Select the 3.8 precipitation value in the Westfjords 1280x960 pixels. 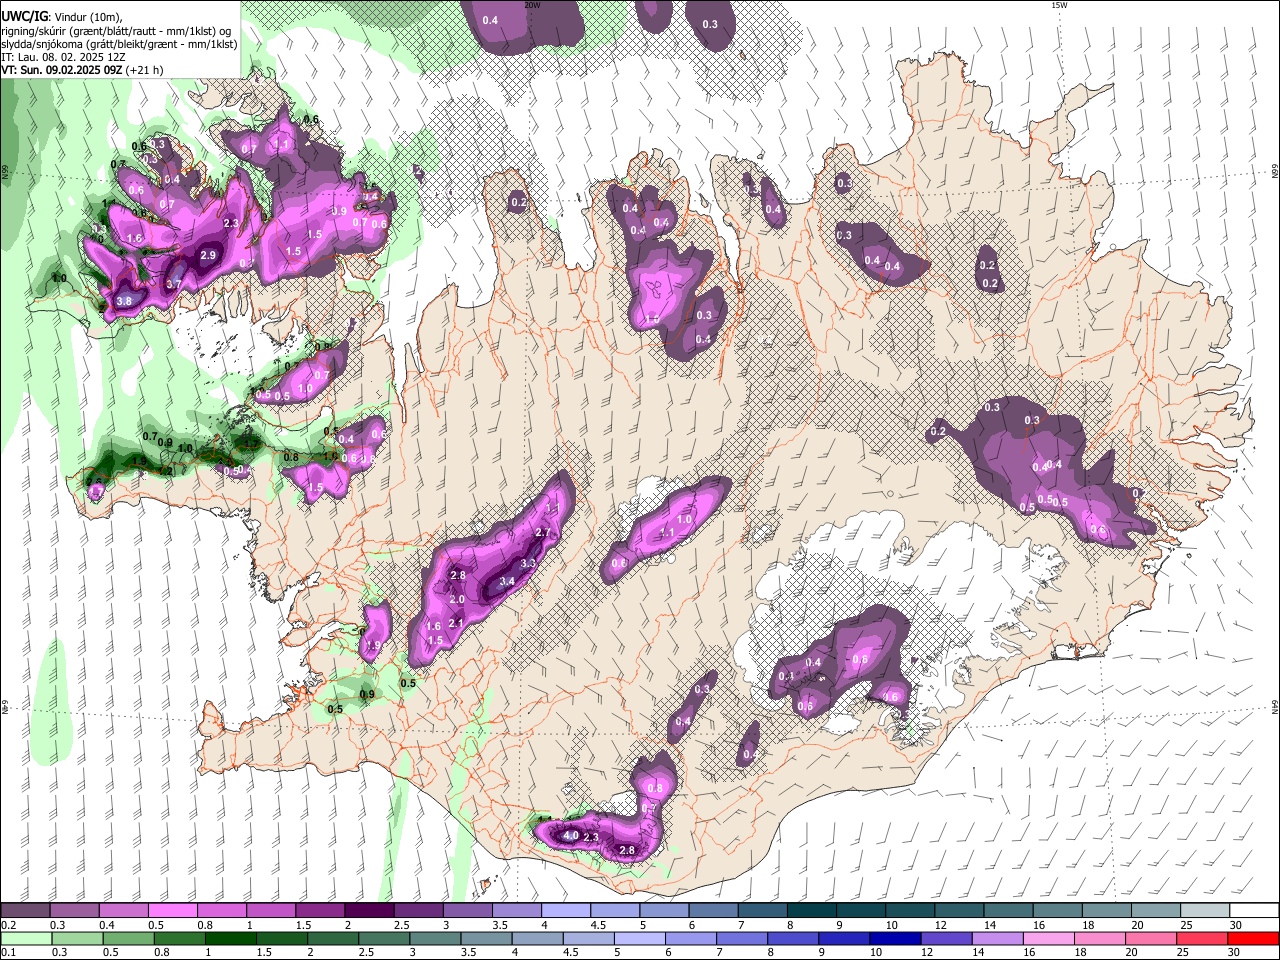pos(124,300)
